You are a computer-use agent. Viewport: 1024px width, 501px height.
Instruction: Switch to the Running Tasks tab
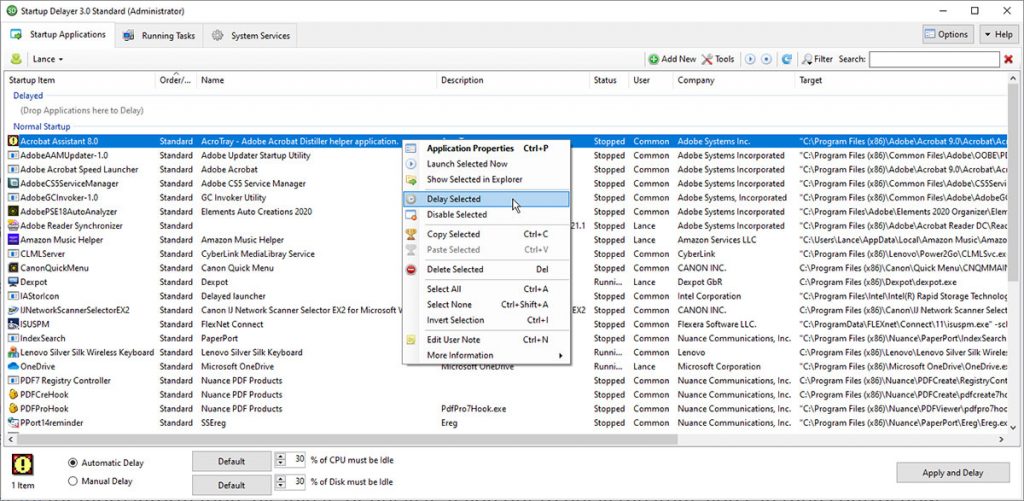[160, 36]
